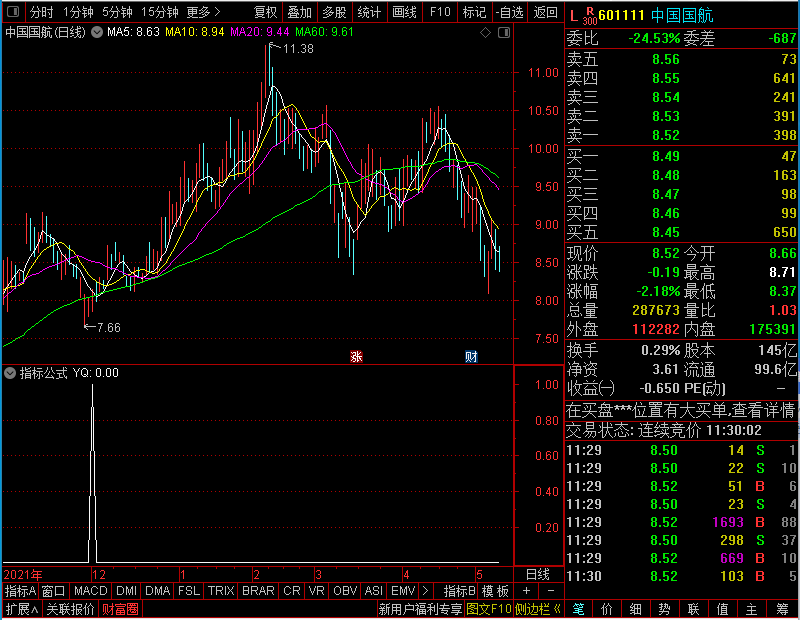The height and width of the screenshot is (620, 800).
Task: Activate 画线 drawing tools
Action: tap(405, 12)
